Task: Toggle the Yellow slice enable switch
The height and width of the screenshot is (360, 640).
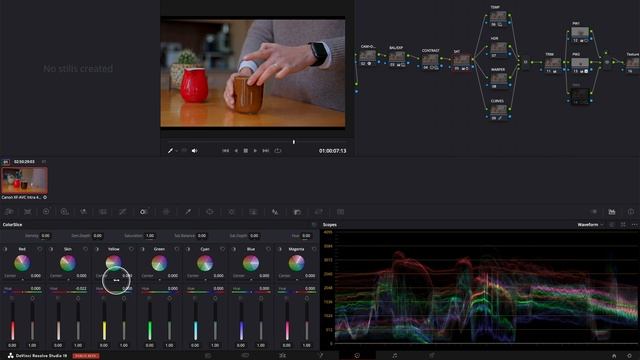Action: 97,249
